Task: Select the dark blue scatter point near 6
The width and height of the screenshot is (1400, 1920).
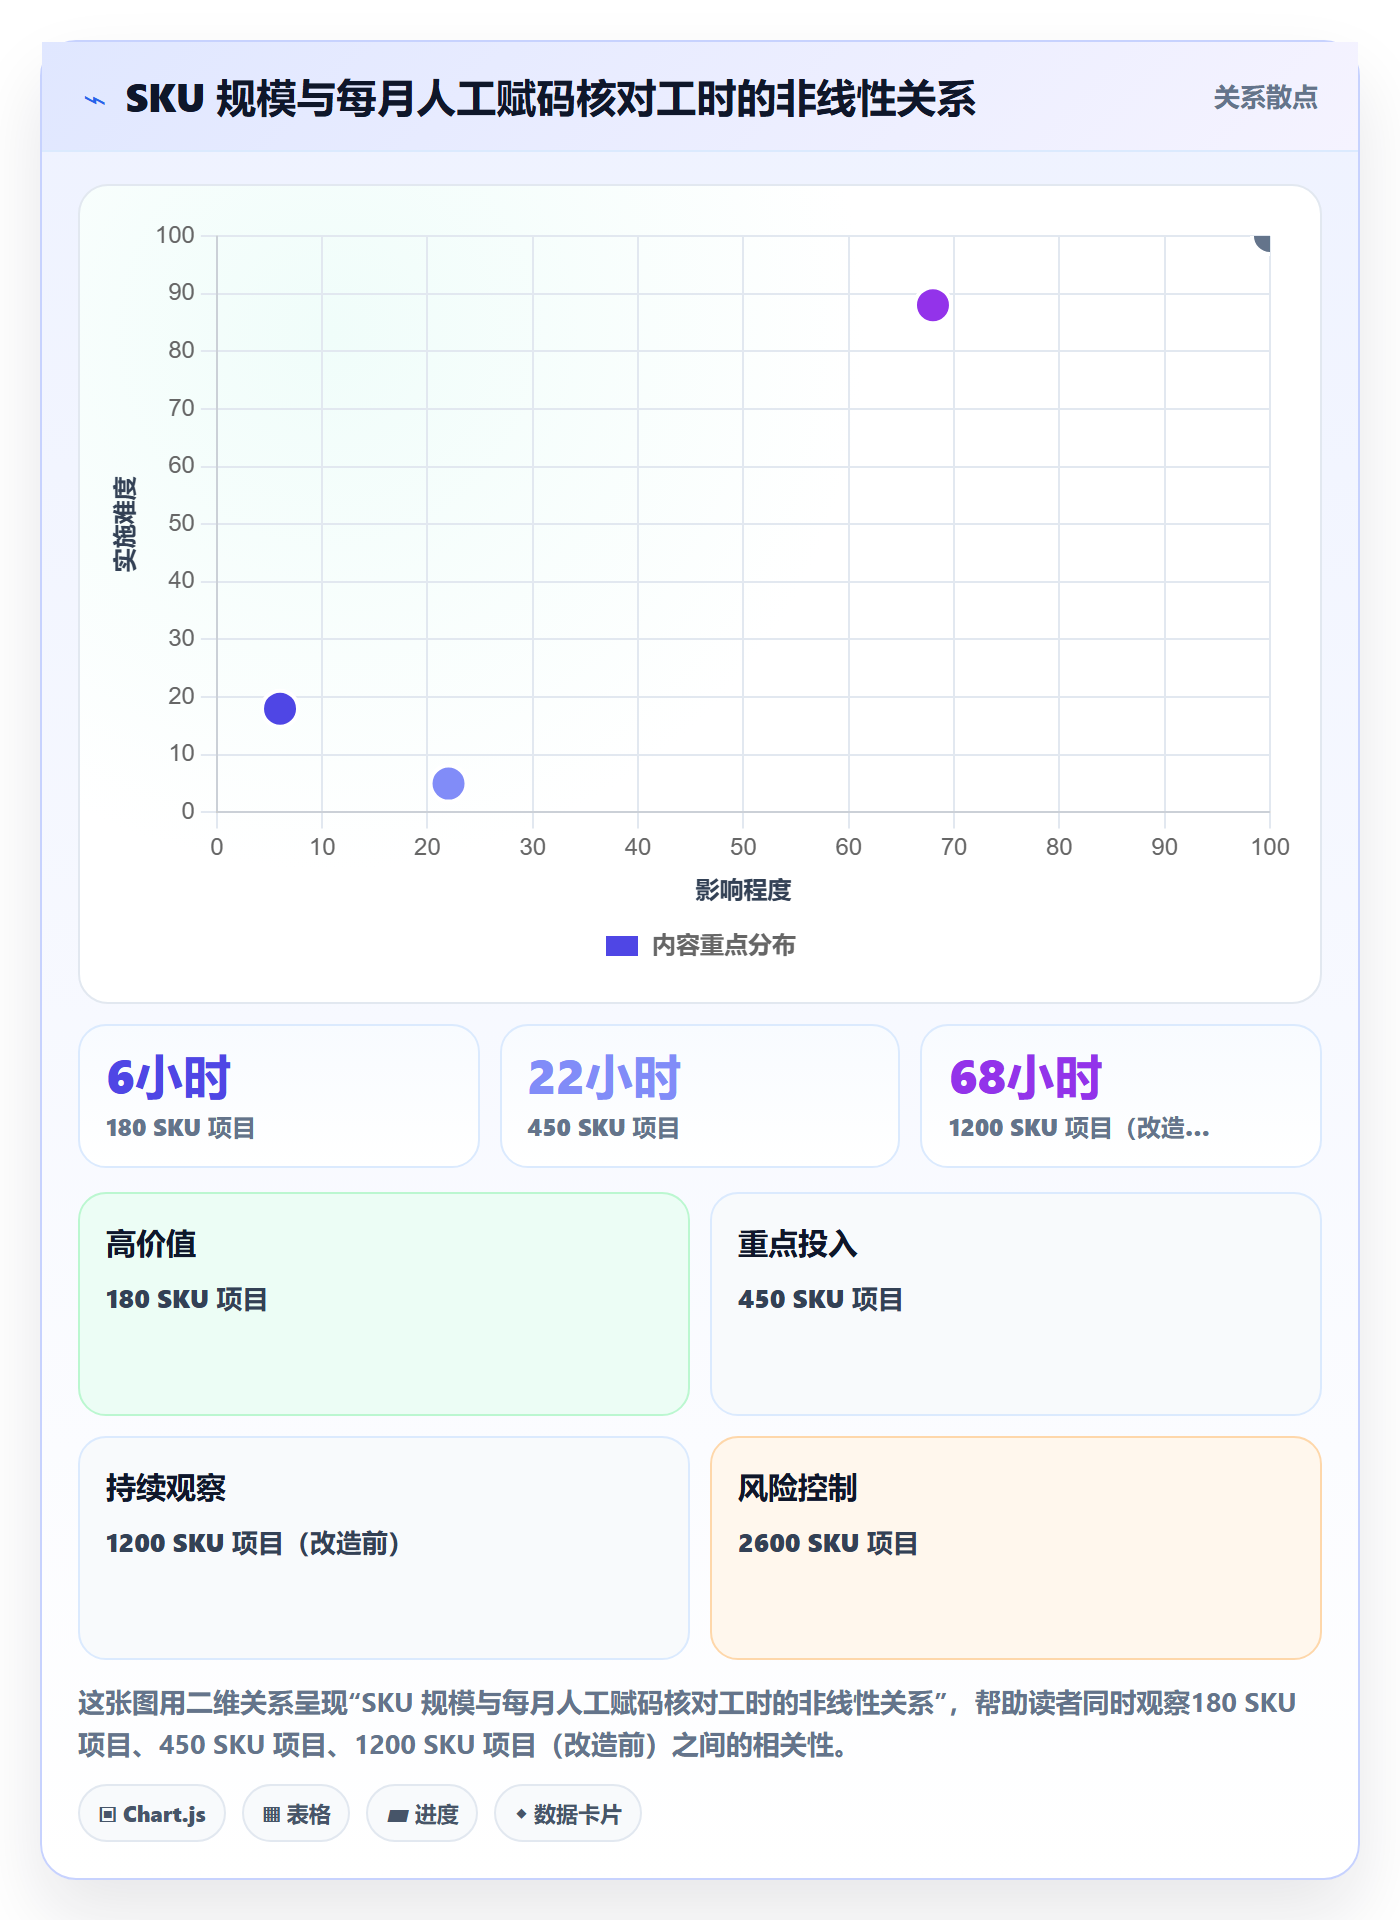Action: click(x=280, y=709)
